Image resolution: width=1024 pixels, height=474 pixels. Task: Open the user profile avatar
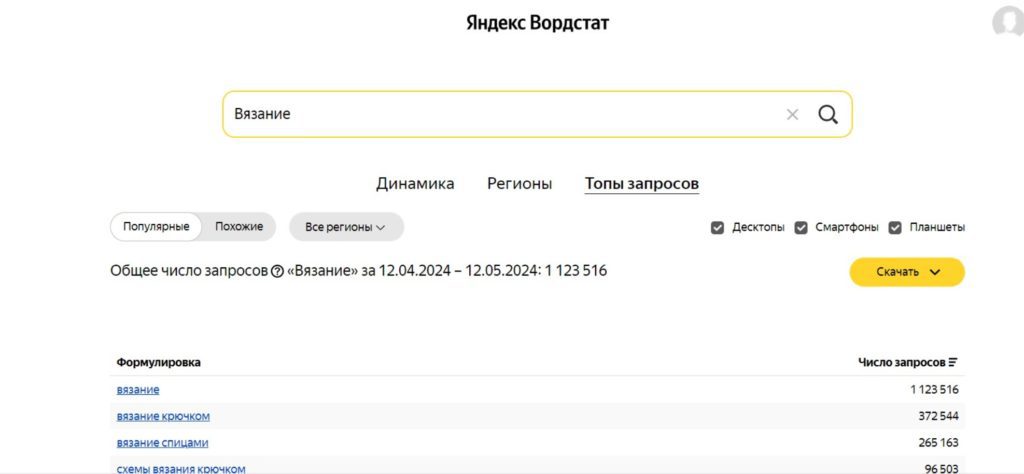[1008, 24]
